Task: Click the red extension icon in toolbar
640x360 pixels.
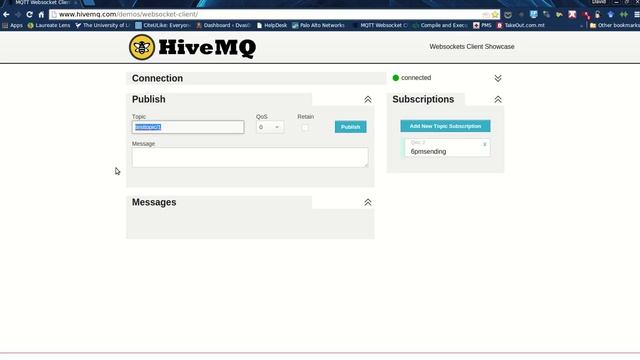Action: 572,15
